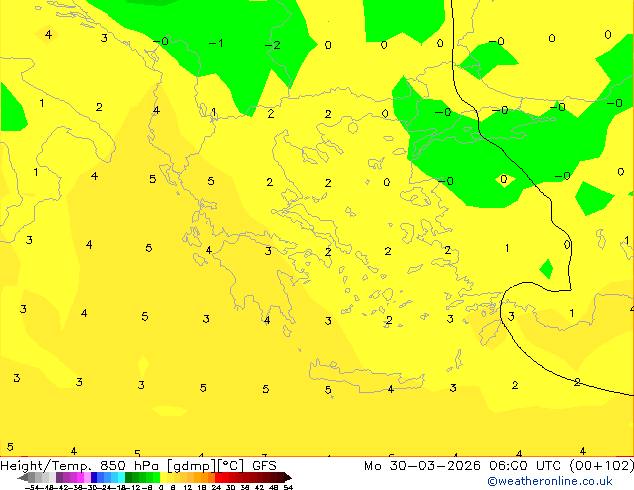634x490 pixels.
Task: Pick the dark maroon arrow end of legend
Action: (x=288, y=477)
